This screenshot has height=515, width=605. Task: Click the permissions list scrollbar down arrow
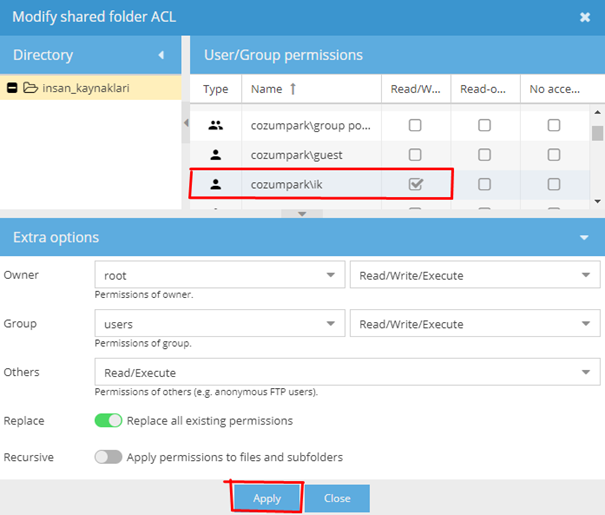[597, 201]
